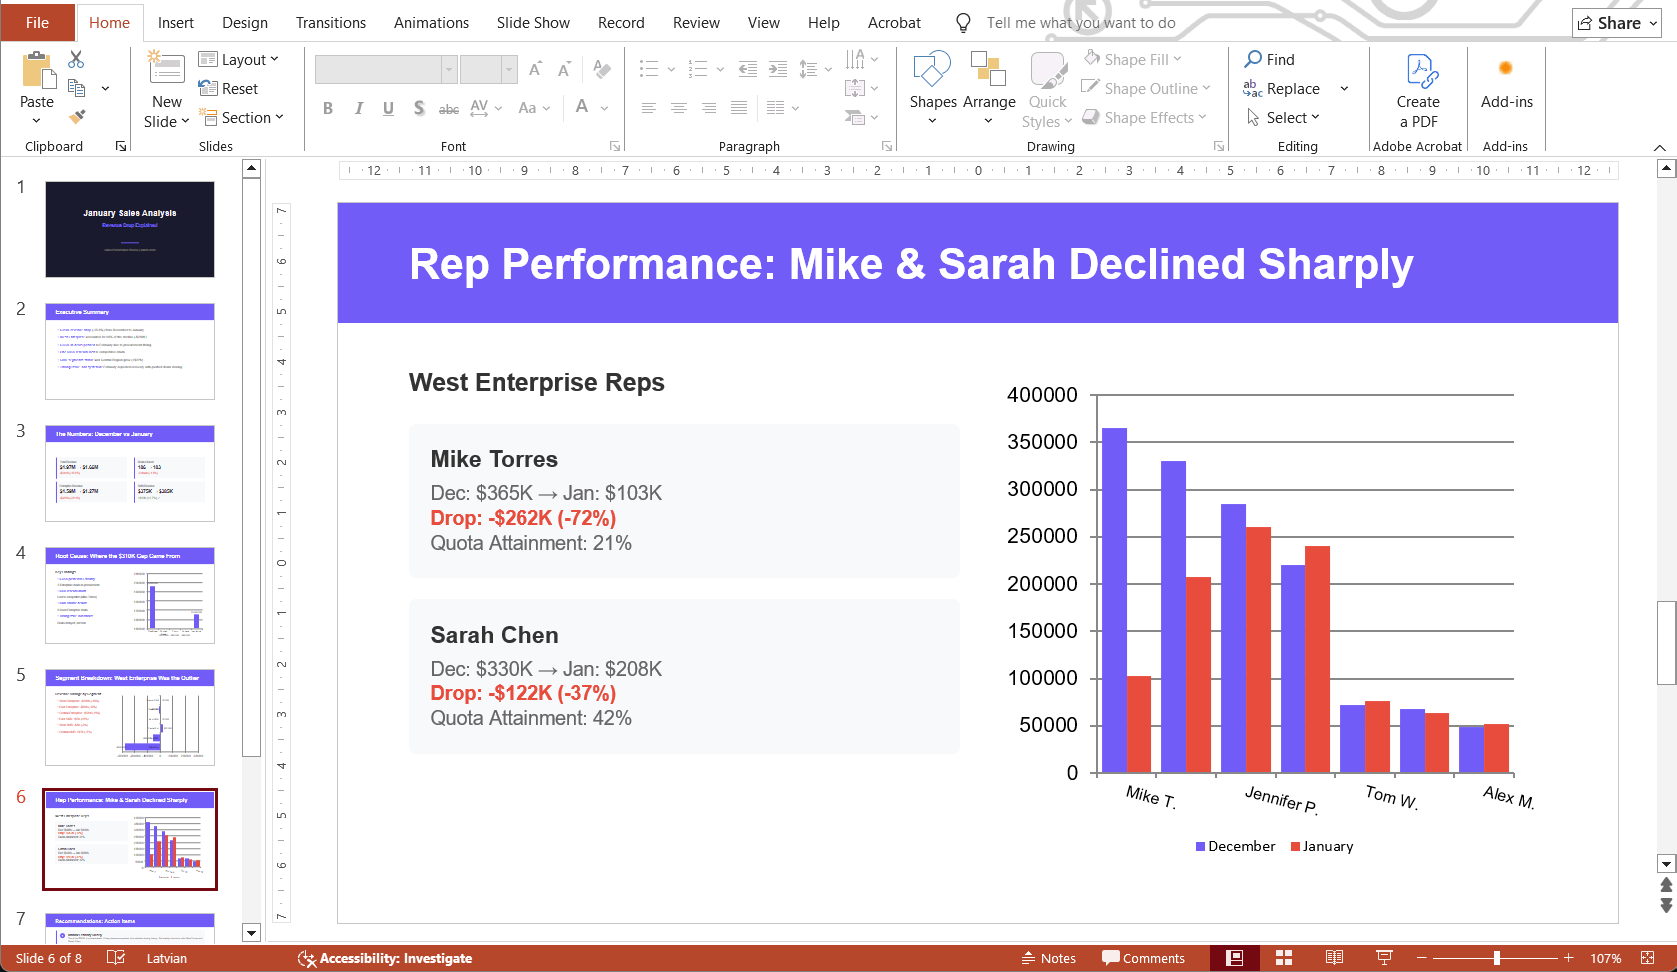Adjust the zoom slider in the status bar

pyautogui.click(x=1498, y=957)
